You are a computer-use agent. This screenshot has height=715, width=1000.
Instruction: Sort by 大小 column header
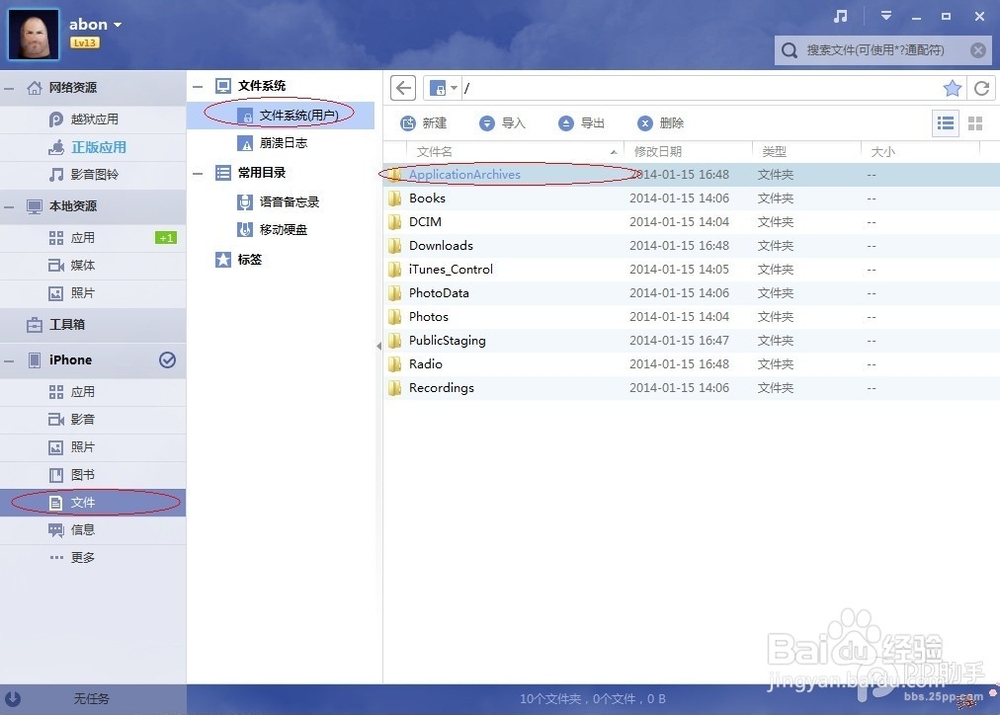pyautogui.click(x=920, y=152)
